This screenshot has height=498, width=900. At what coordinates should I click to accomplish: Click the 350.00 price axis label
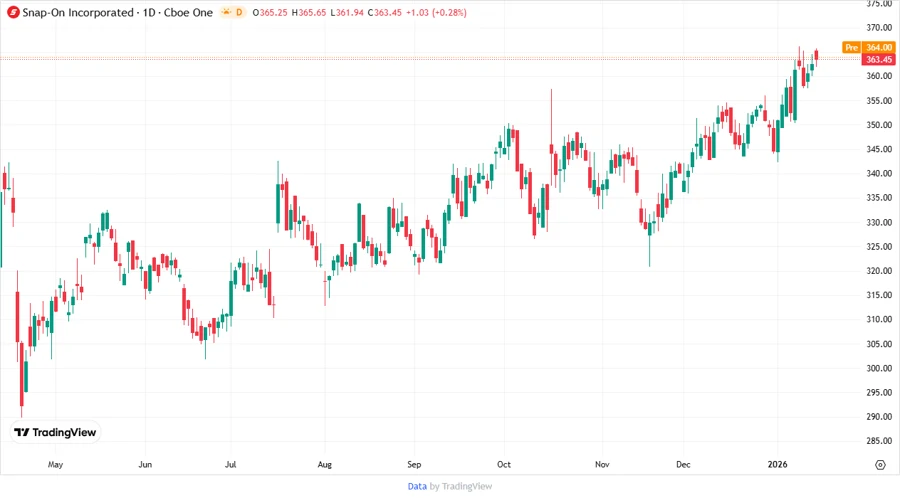[879, 124]
